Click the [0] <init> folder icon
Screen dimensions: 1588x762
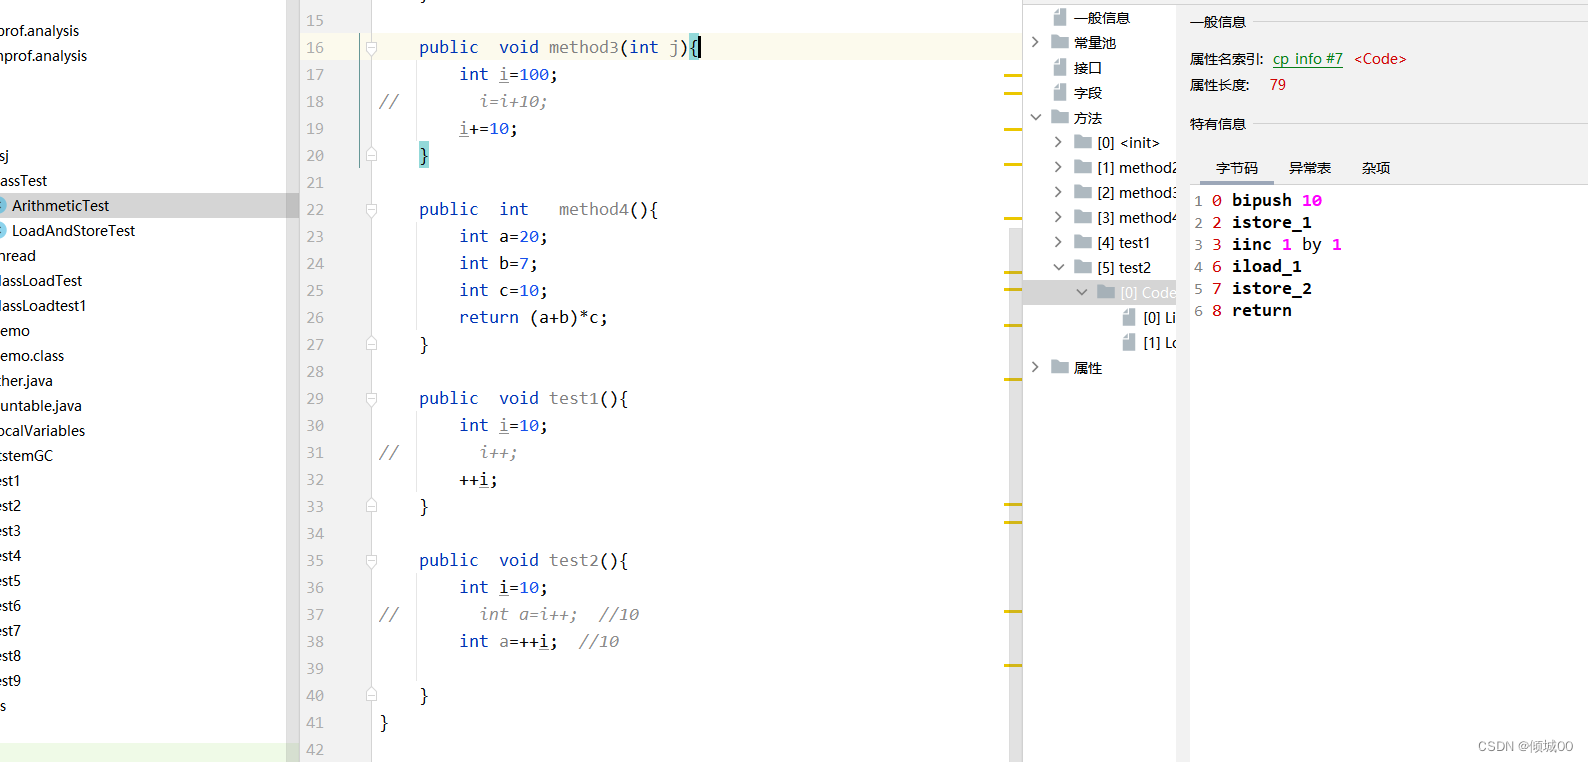point(1083,142)
